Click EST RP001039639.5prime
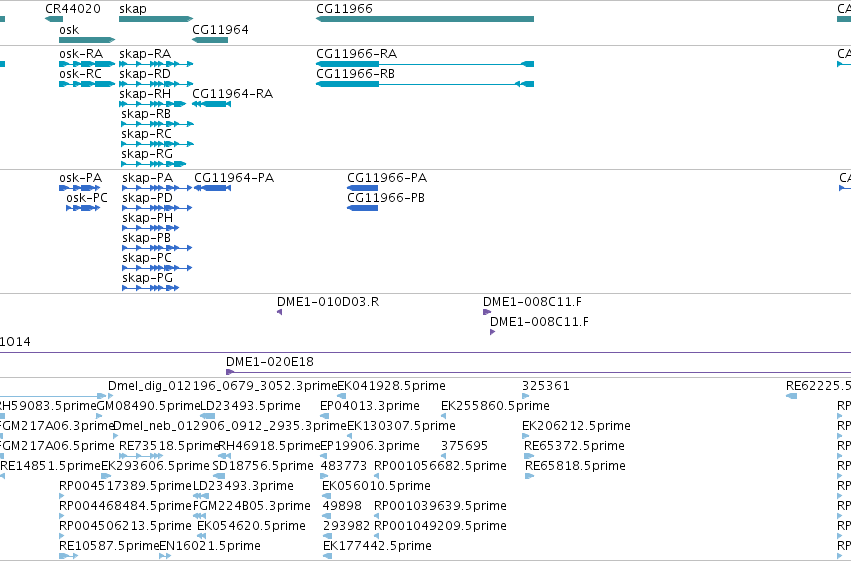 (x=440, y=506)
